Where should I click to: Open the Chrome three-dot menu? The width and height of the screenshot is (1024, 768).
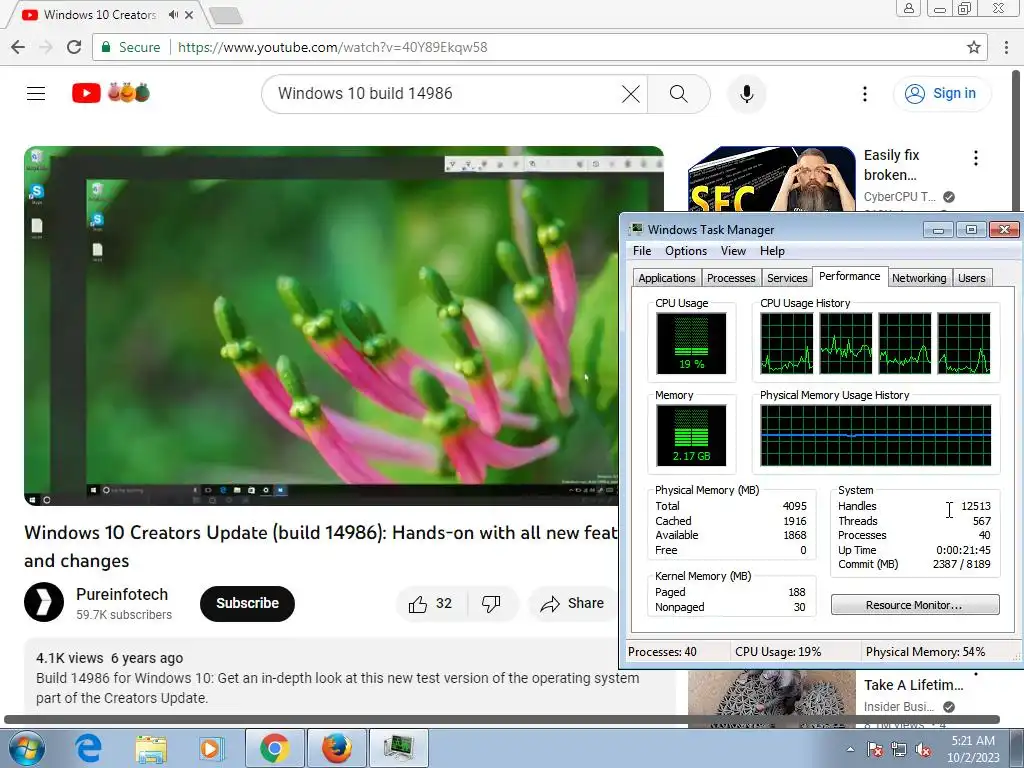pos(1006,47)
